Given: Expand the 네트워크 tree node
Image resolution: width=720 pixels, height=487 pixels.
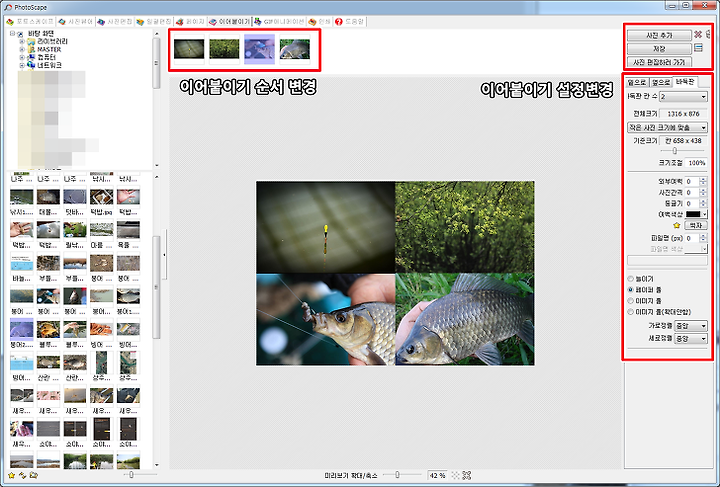Looking at the screenshot, I should coord(22,65).
